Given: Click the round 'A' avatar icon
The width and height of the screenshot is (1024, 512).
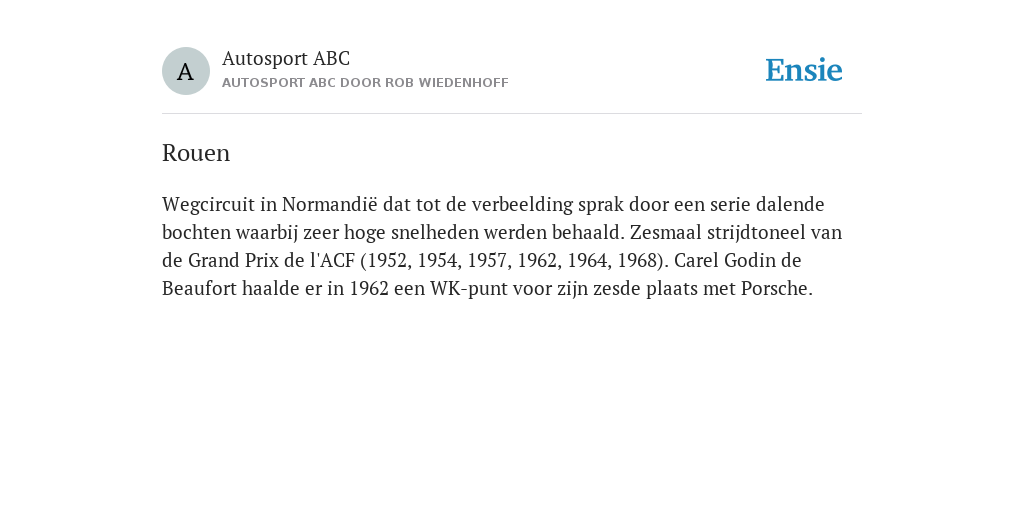Looking at the screenshot, I should (185, 71).
